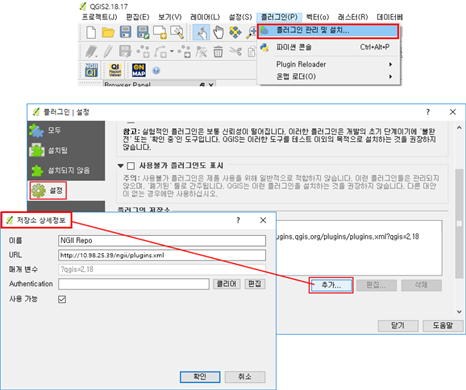Click the help question mark in 저장소 상세정보 dialog
The width and height of the screenshot is (466, 390).
[x=238, y=220]
